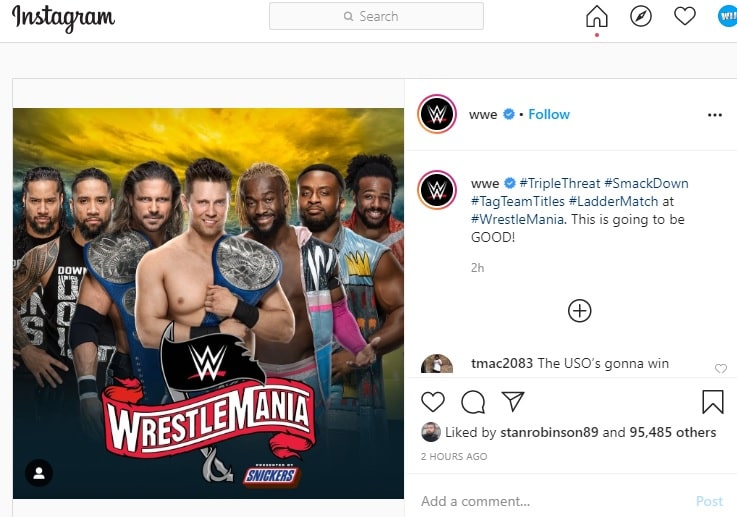Follow the wwe account

point(549,114)
